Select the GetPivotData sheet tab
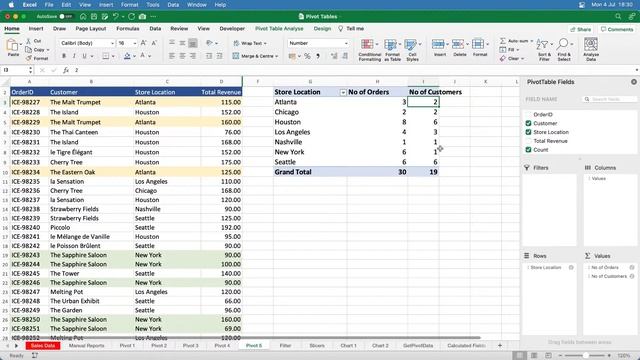 tap(418, 345)
